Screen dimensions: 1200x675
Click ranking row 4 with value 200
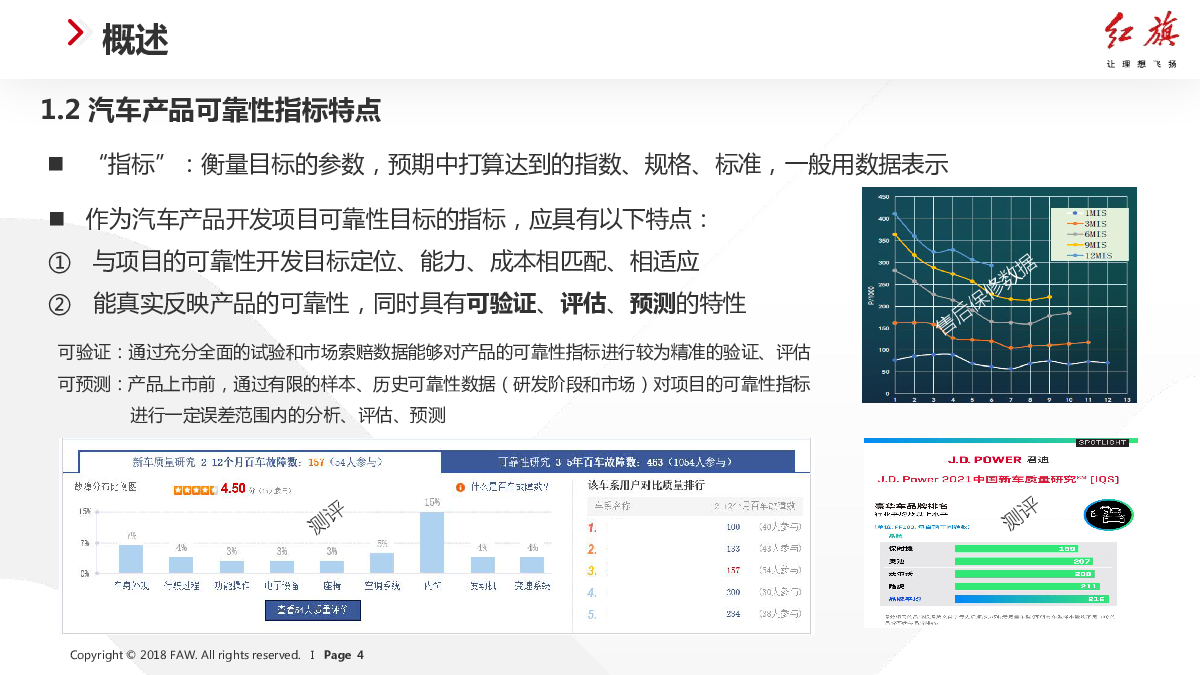[694, 592]
